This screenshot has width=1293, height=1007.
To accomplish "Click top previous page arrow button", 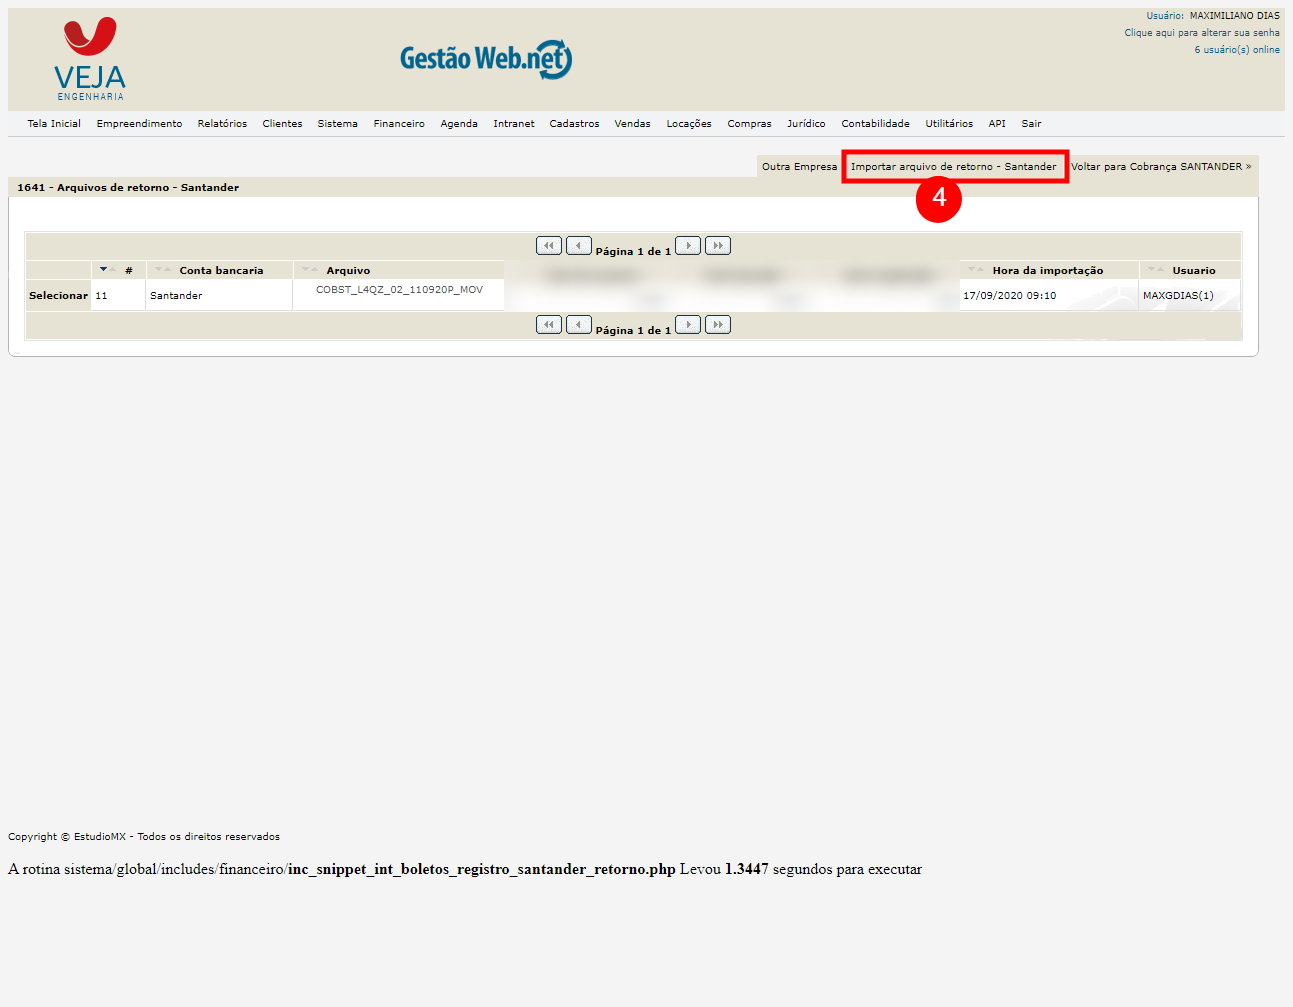I will point(578,245).
